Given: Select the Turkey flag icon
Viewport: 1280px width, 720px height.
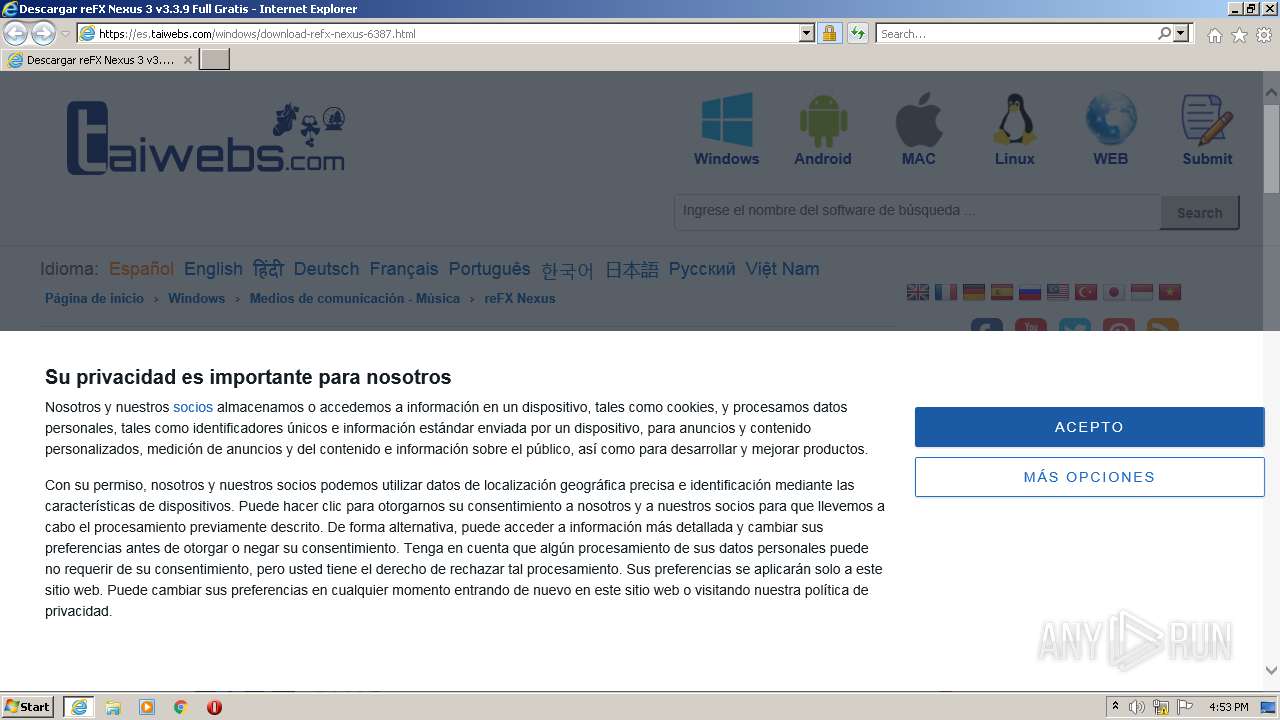Looking at the screenshot, I should 1086,292.
